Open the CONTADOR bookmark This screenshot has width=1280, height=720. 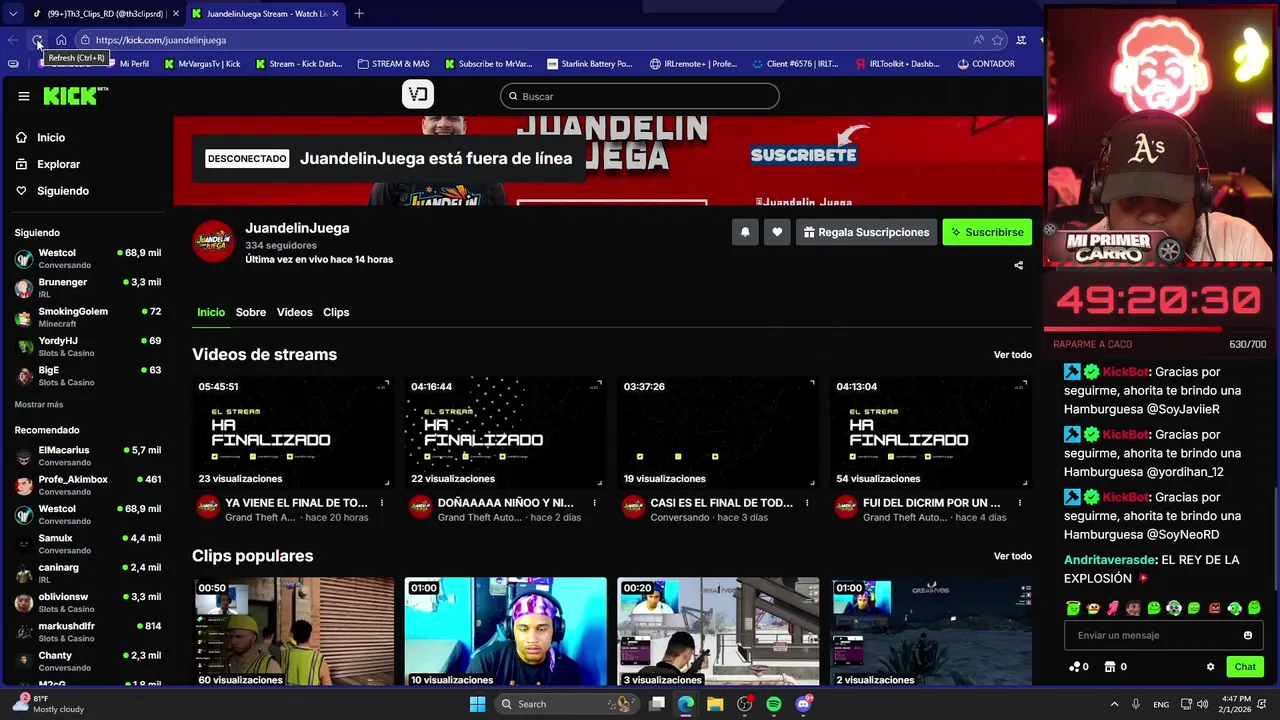[986, 64]
